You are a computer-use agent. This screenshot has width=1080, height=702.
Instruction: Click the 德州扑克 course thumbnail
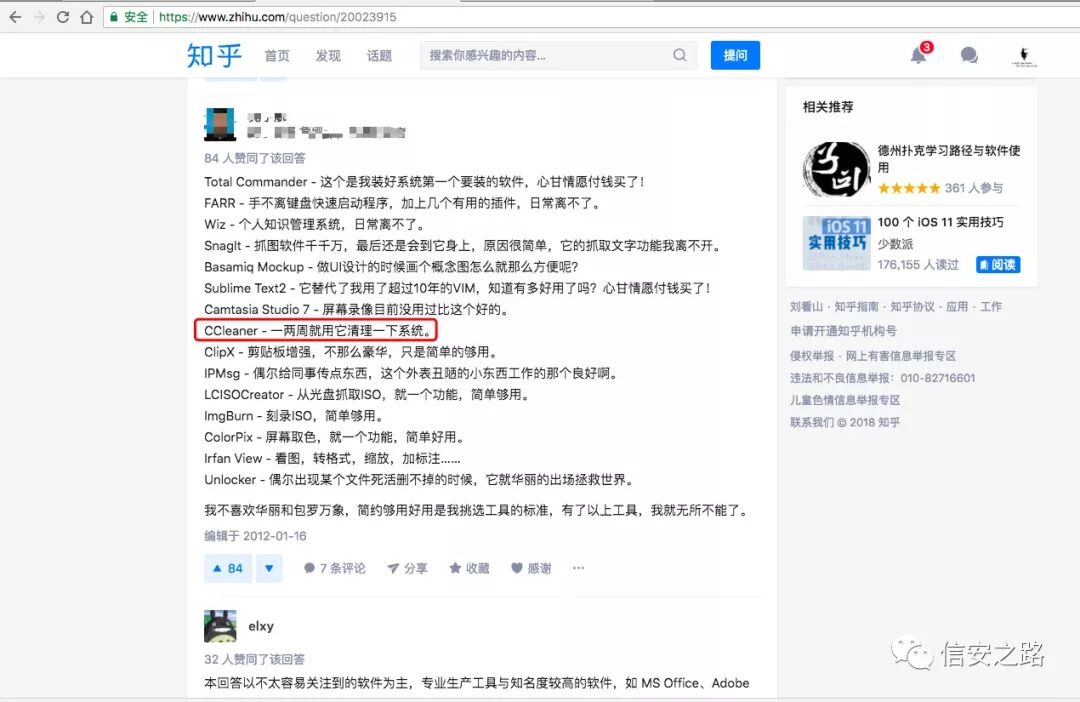coord(837,169)
